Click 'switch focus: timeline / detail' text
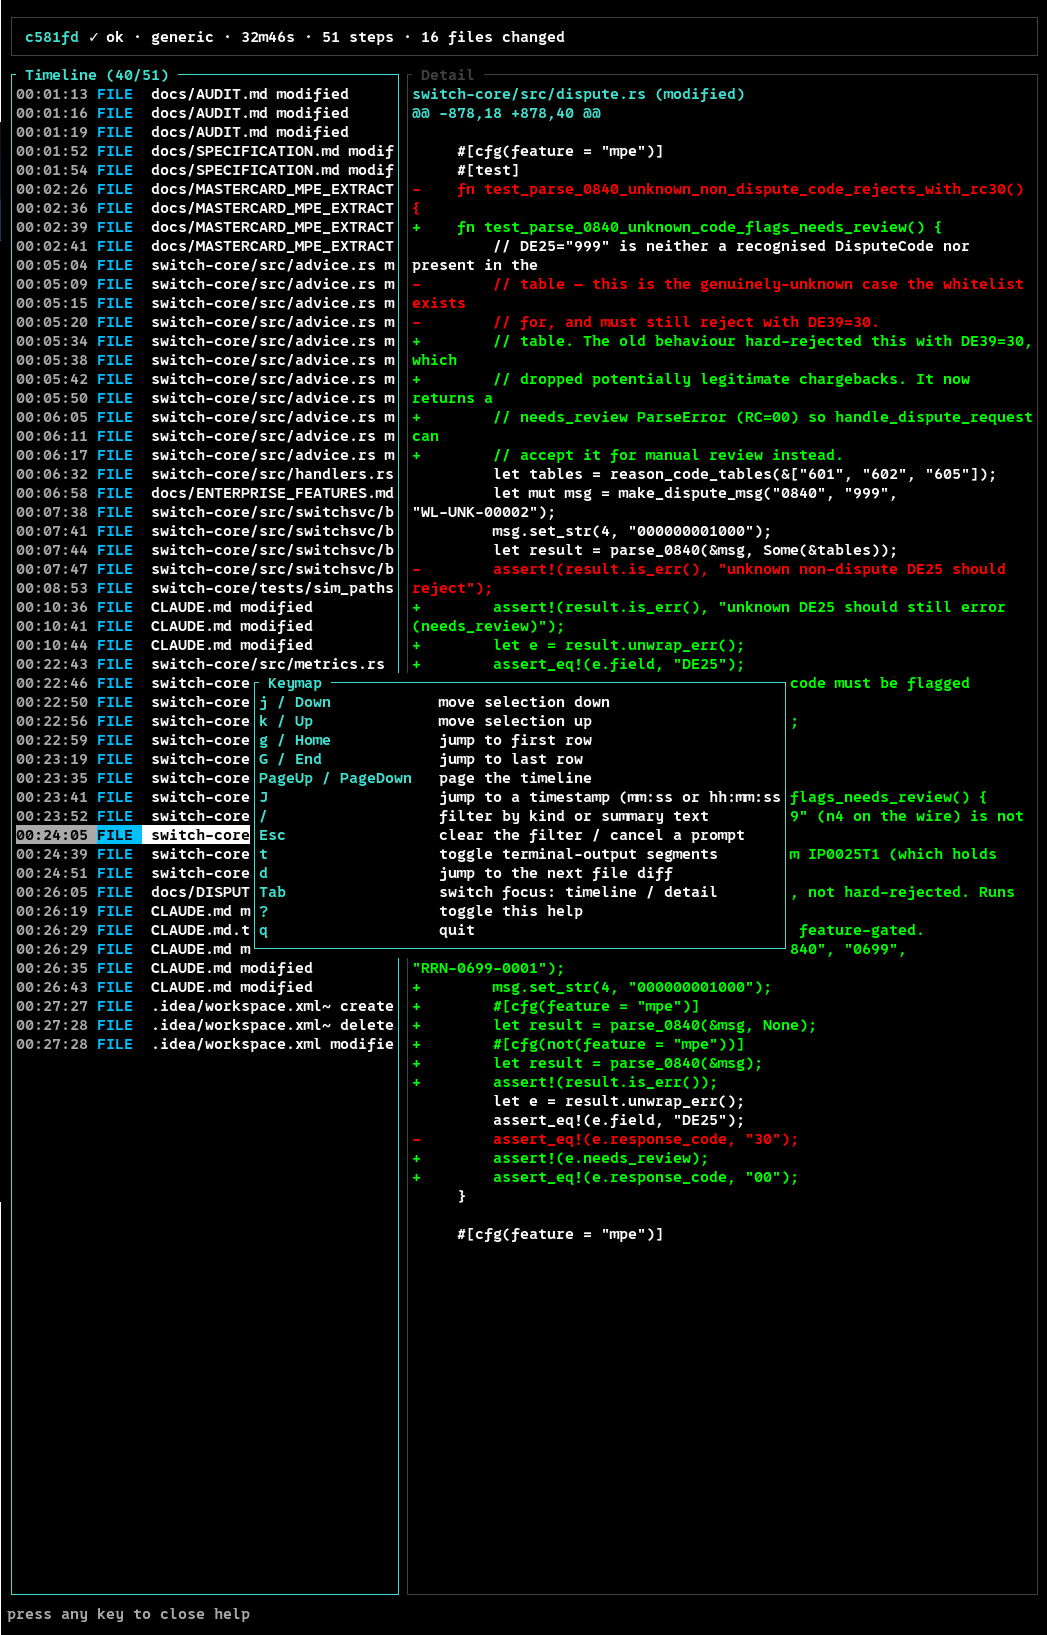Viewport: 1047px width, 1635px height. [x=578, y=892]
